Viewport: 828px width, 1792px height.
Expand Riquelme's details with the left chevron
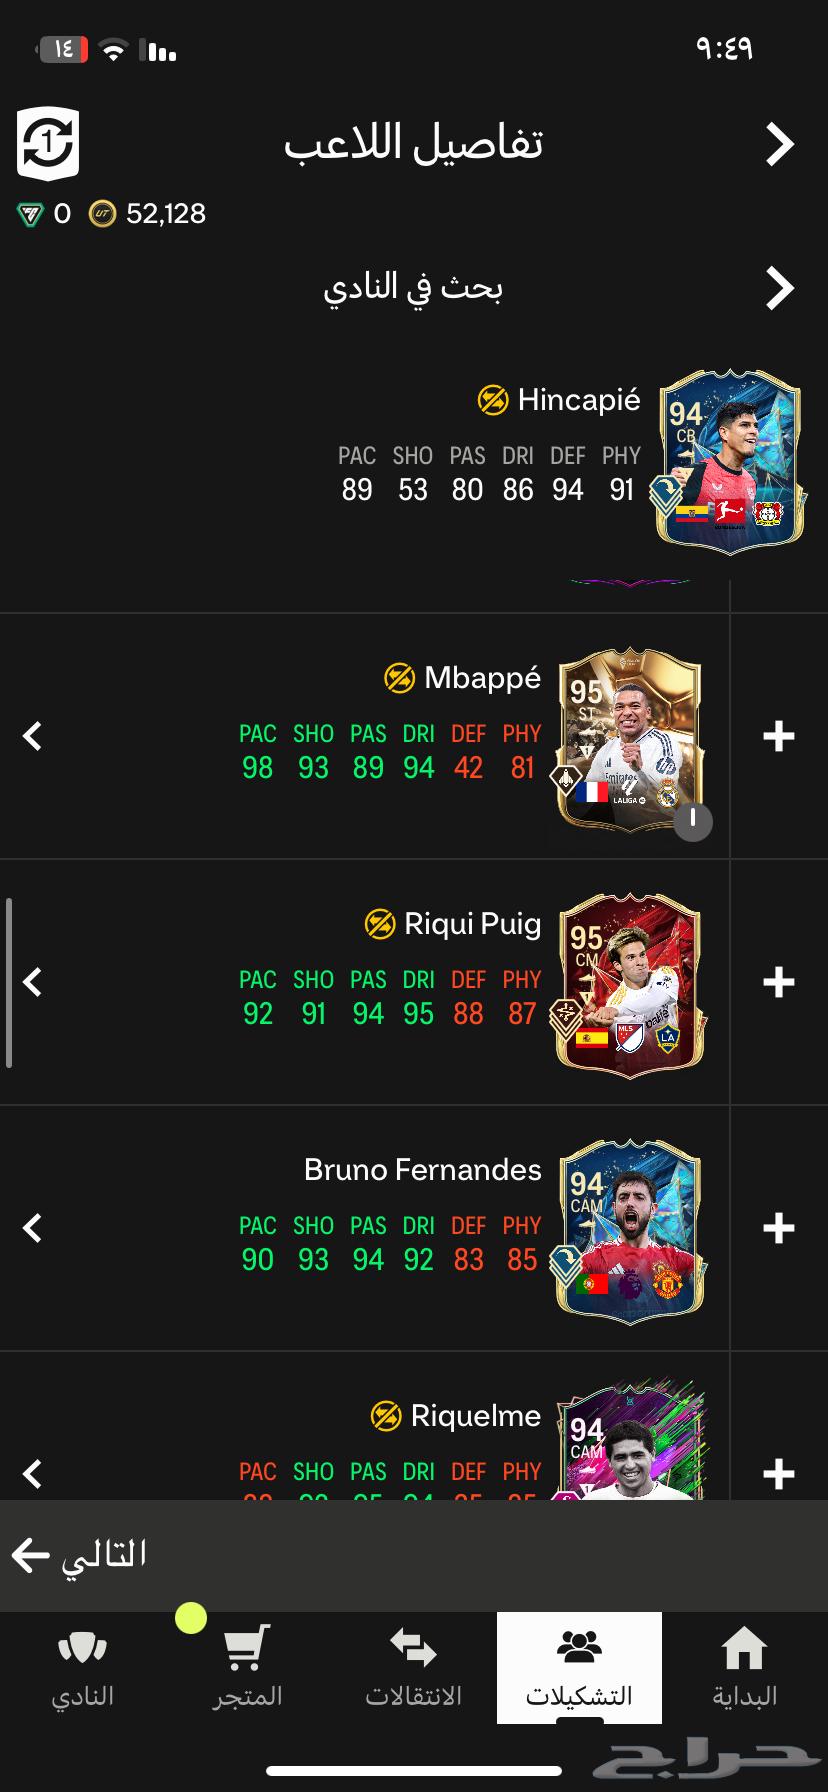pos(32,1474)
